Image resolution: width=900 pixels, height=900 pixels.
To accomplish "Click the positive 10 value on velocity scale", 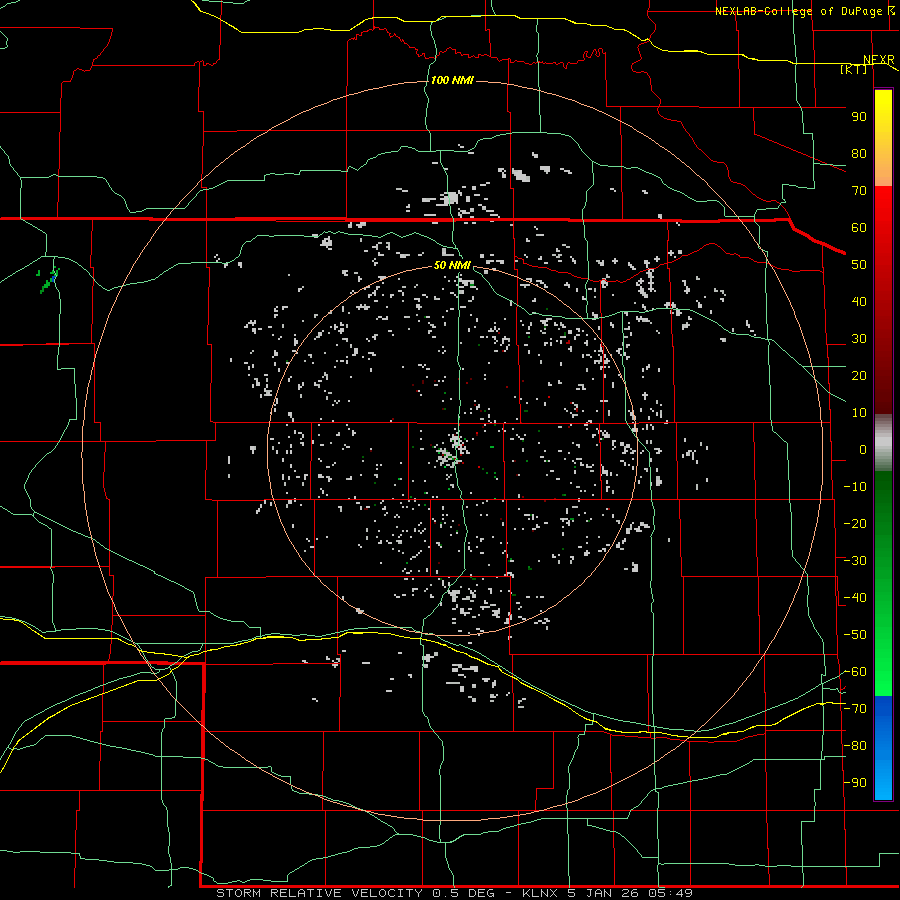I will [859, 413].
